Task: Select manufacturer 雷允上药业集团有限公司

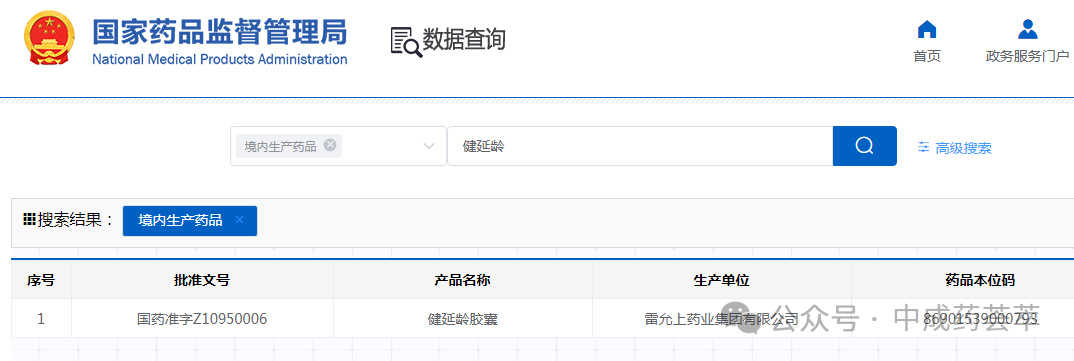Action: coord(721,319)
